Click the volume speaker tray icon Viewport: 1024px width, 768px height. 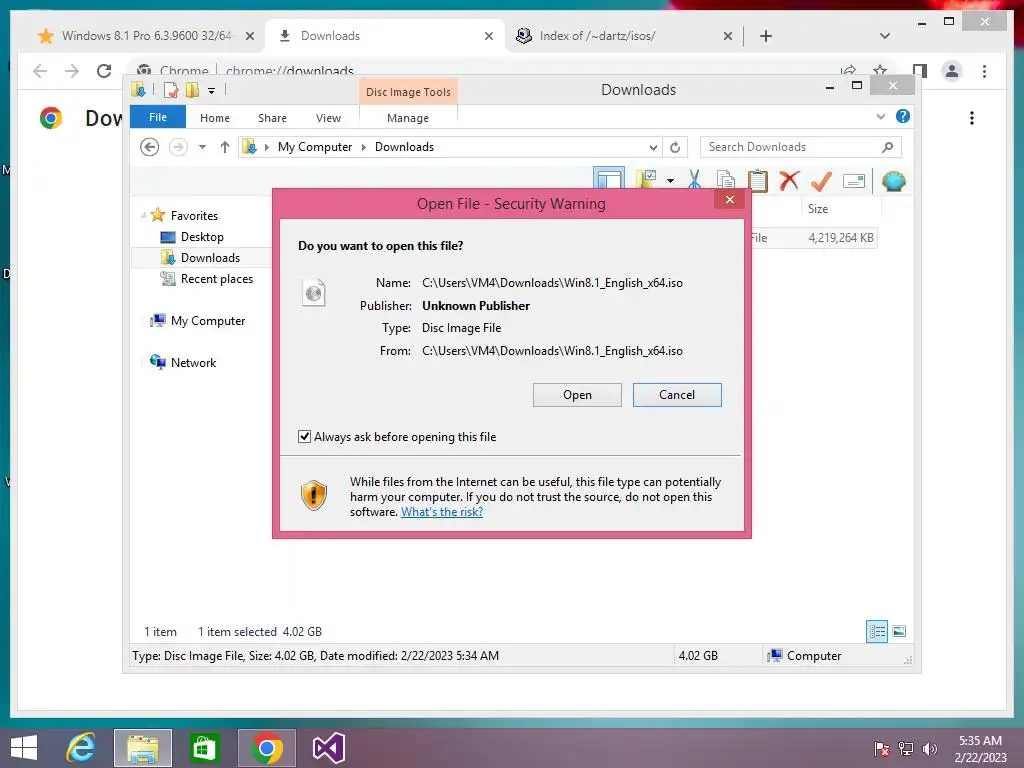pyautogui.click(x=929, y=749)
